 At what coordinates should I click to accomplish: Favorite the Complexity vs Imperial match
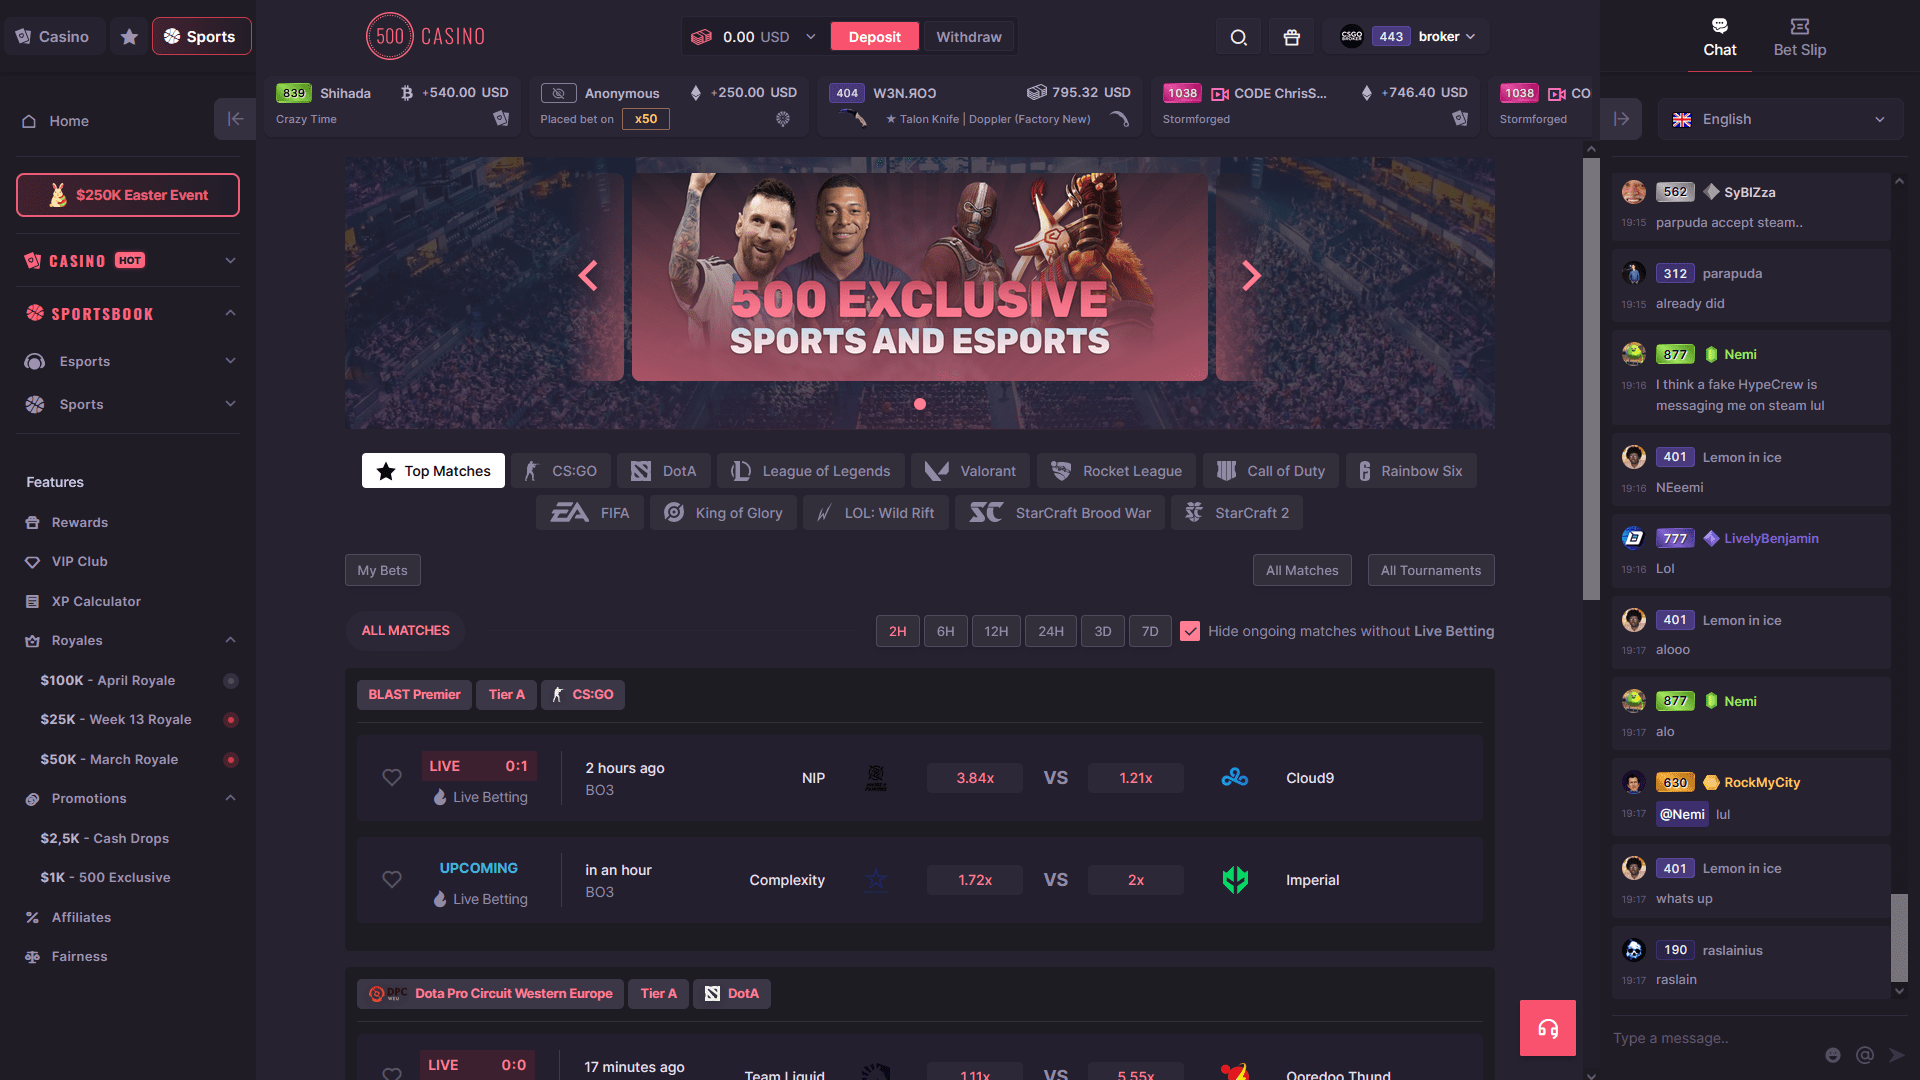[x=392, y=880]
